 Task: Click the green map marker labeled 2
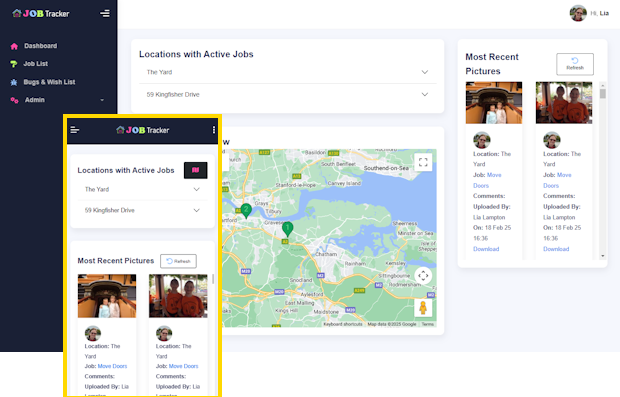point(246,211)
